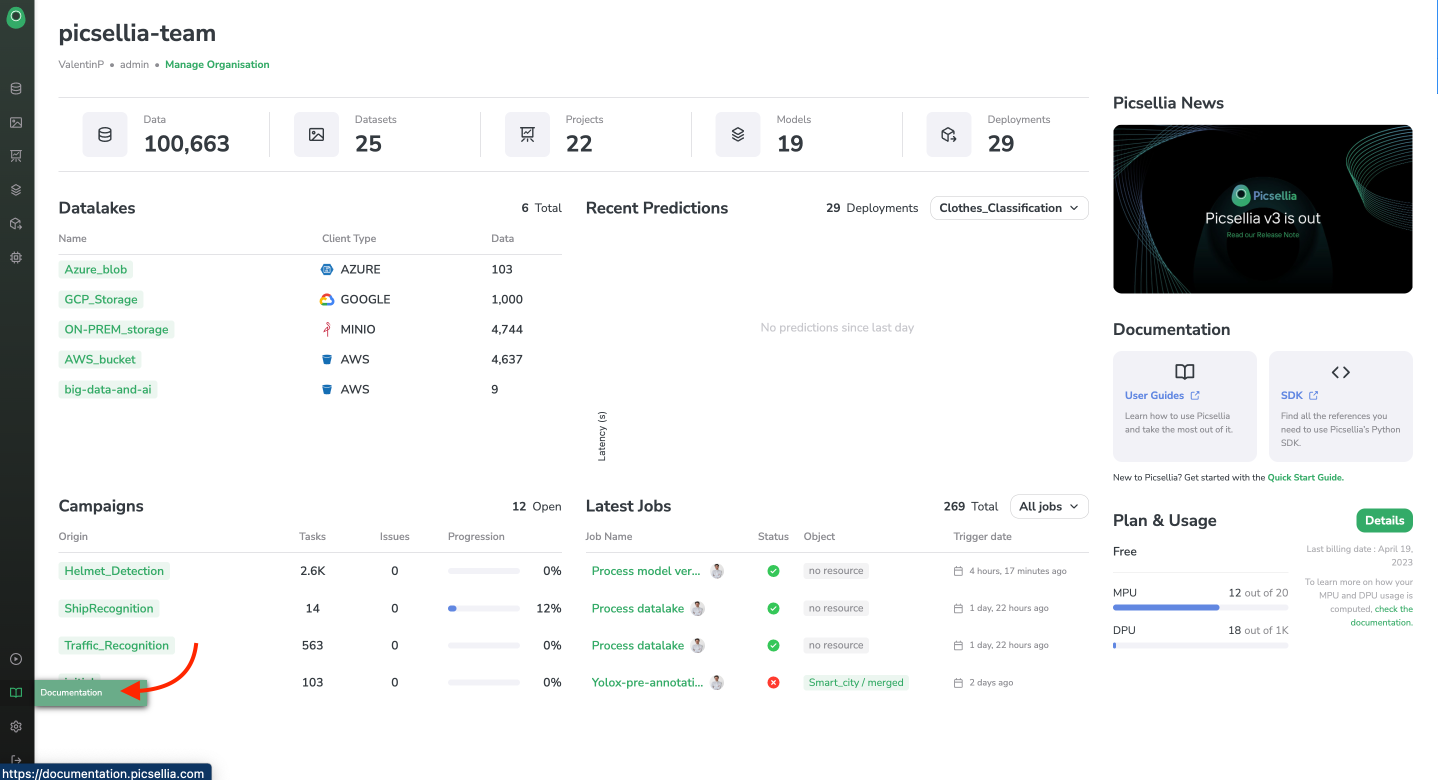Click the external-link icon beside User Guides
1438x780 pixels.
click(x=1195, y=396)
